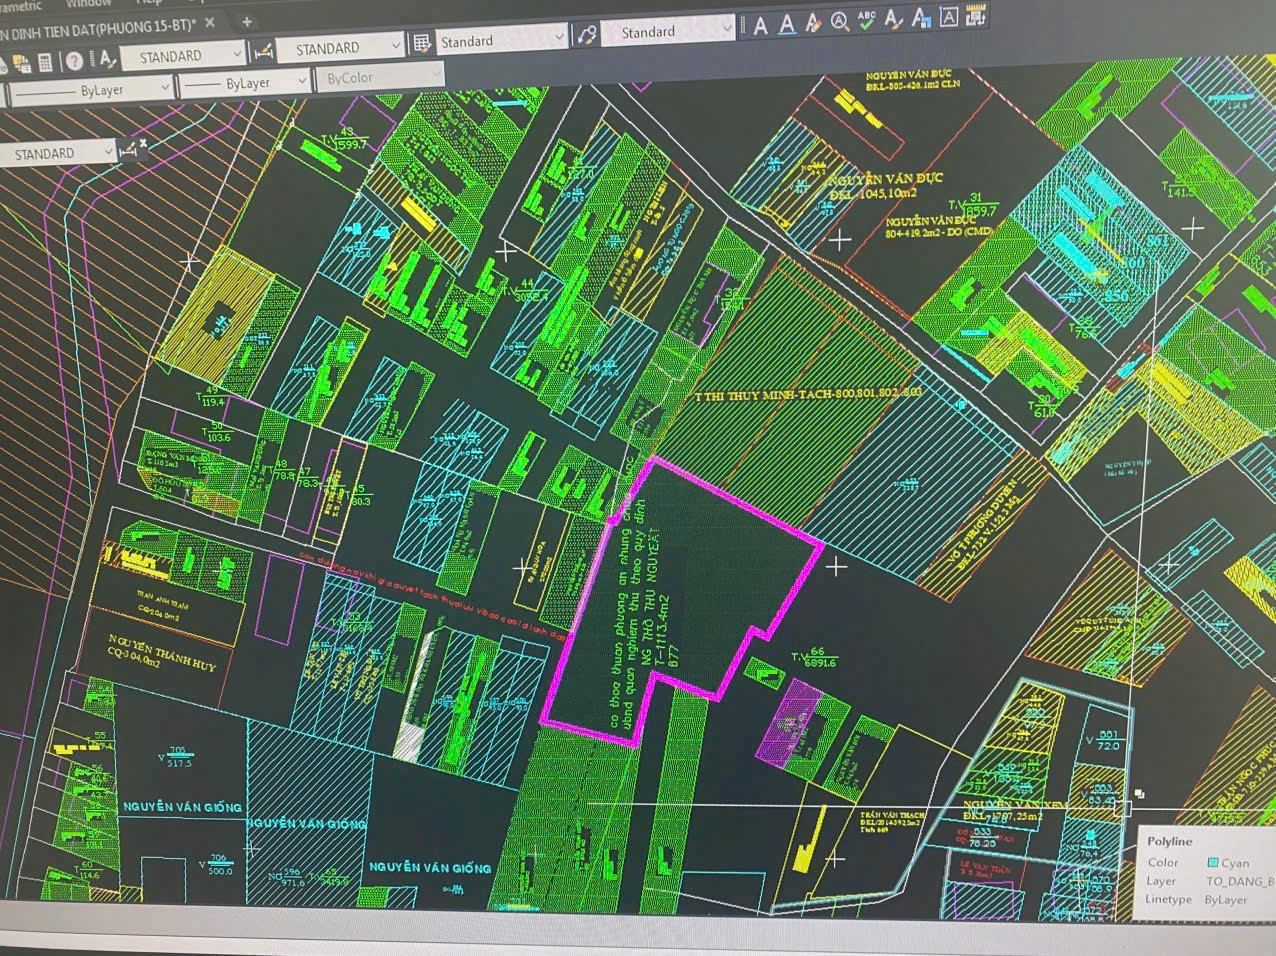Open the Edit Text pencil icon
The width and height of the screenshot is (1276, 956).
pos(814,23)
